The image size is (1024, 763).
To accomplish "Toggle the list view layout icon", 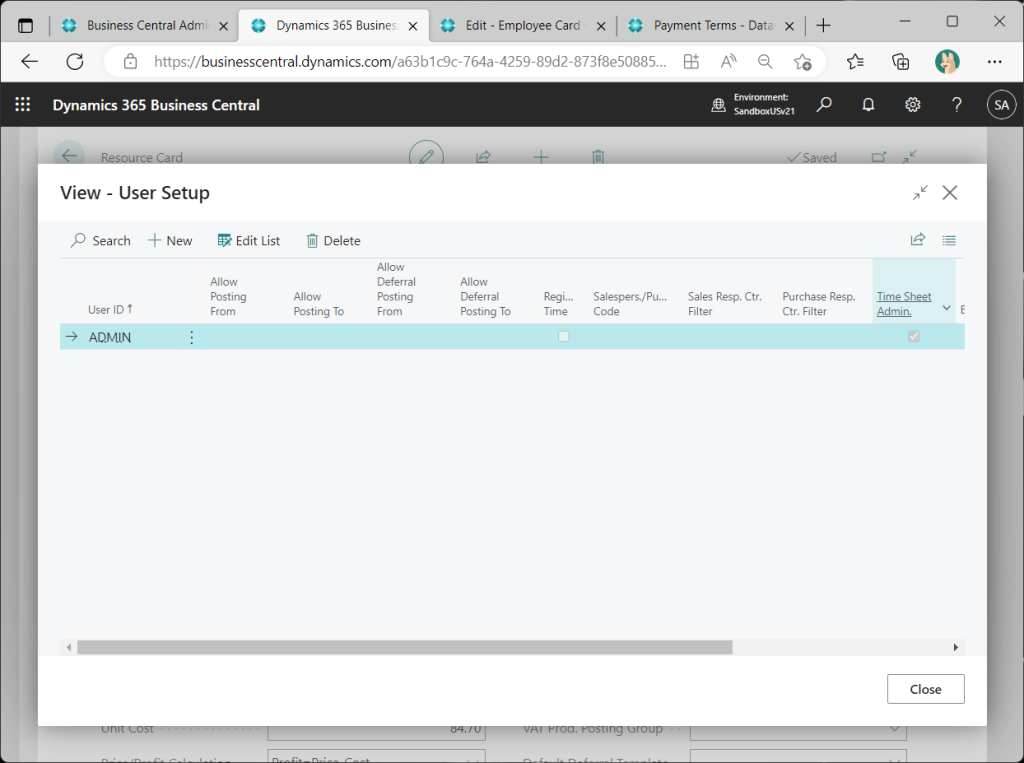I will 949,240.
